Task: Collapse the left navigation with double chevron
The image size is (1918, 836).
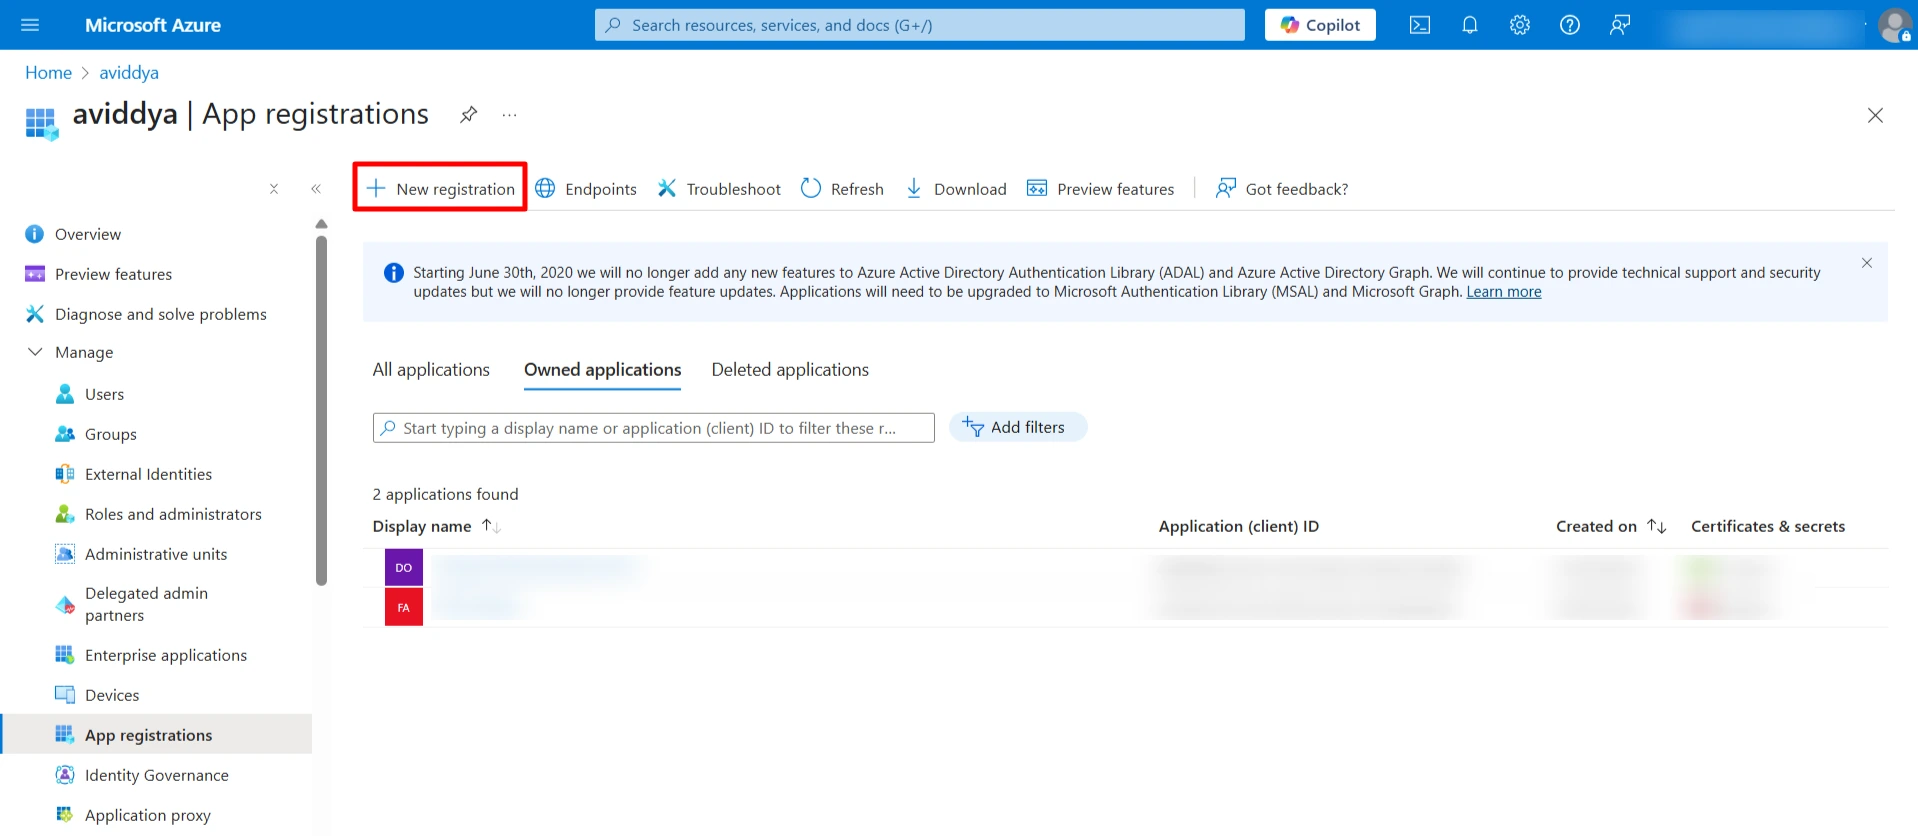Action: [316, 189]
